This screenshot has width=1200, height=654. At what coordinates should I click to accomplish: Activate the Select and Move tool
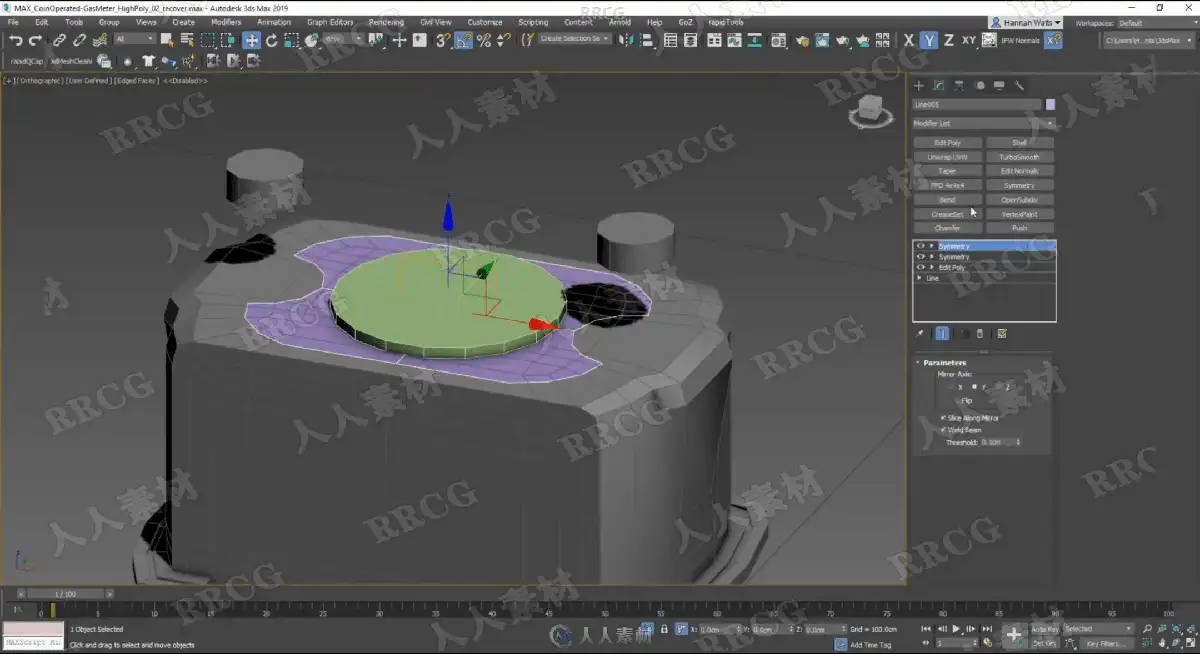[x=251, y=40]
